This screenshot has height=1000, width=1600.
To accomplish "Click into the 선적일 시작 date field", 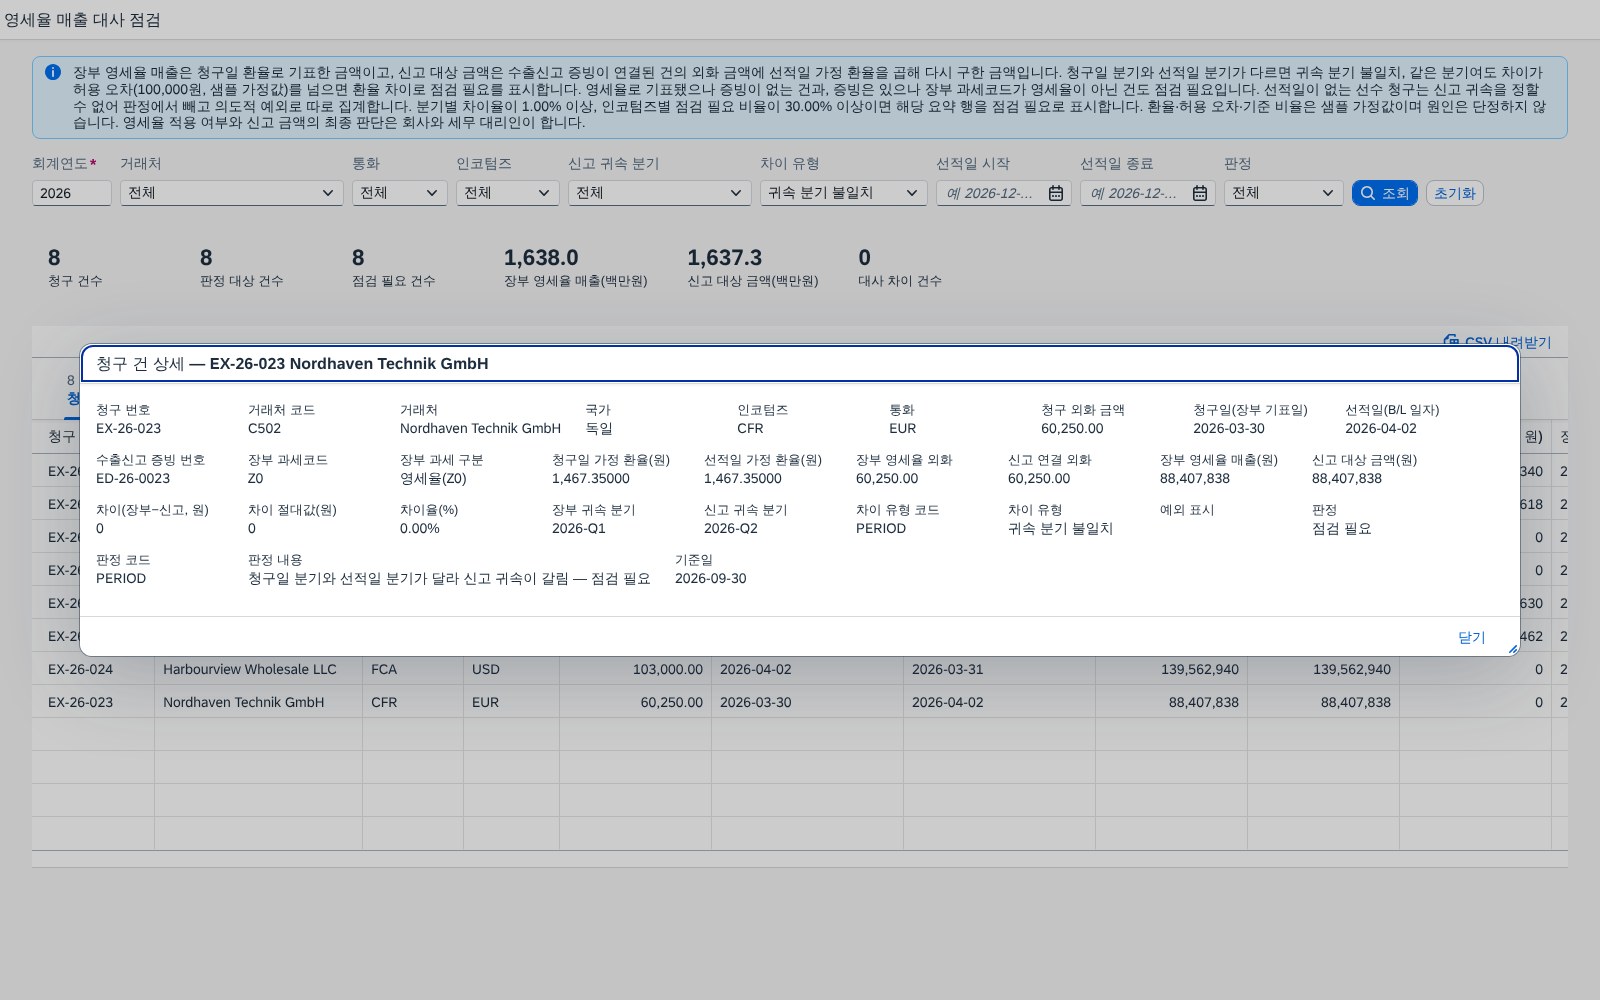I will [x=991, y=193].
